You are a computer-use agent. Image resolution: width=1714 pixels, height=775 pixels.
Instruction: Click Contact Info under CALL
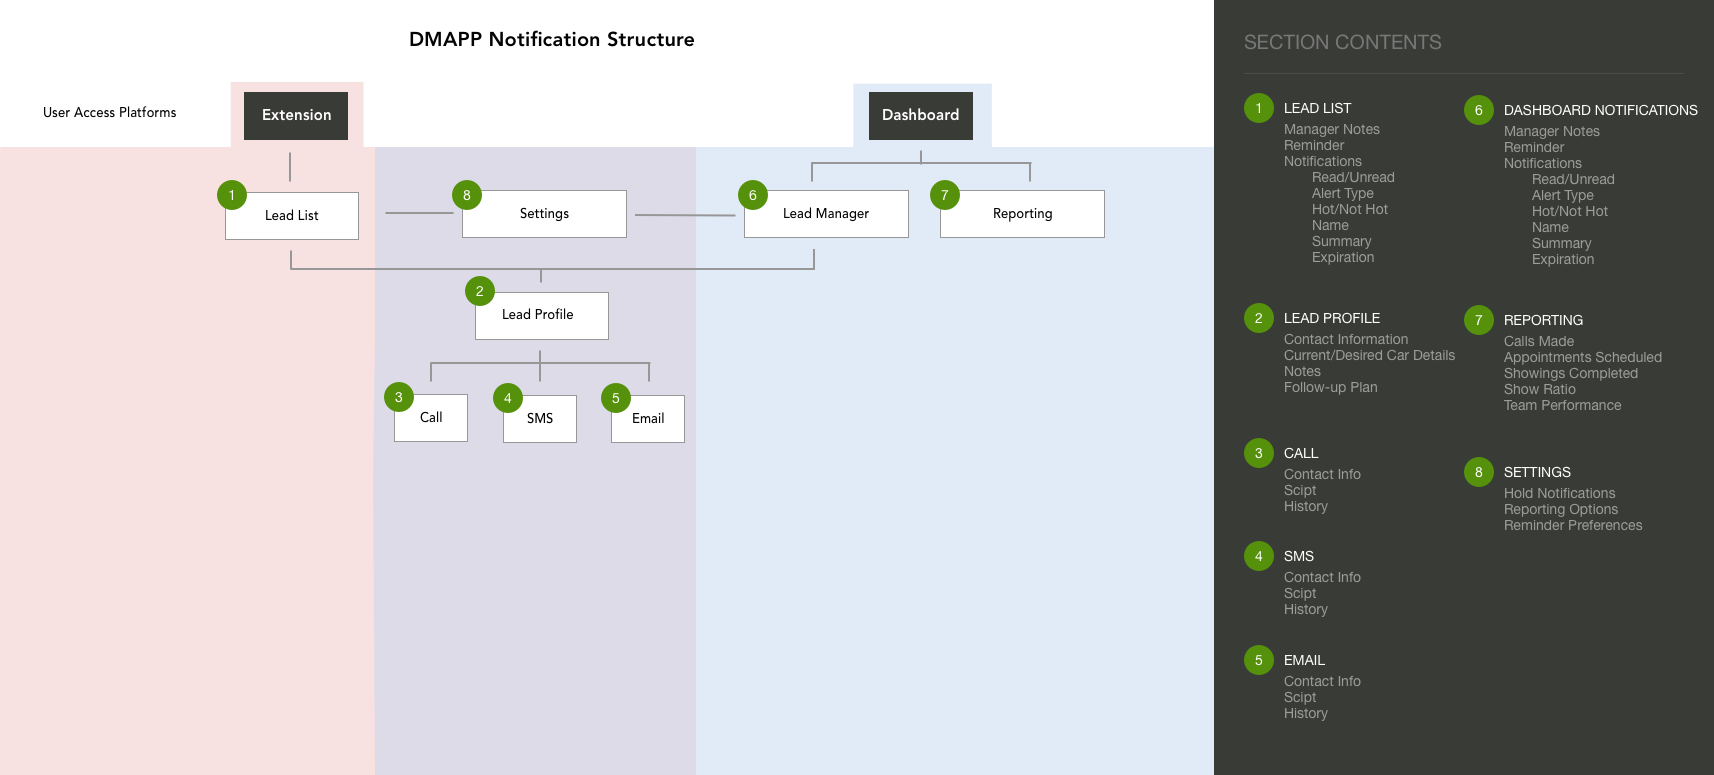pyautogui.click(x=1322, y=474)
